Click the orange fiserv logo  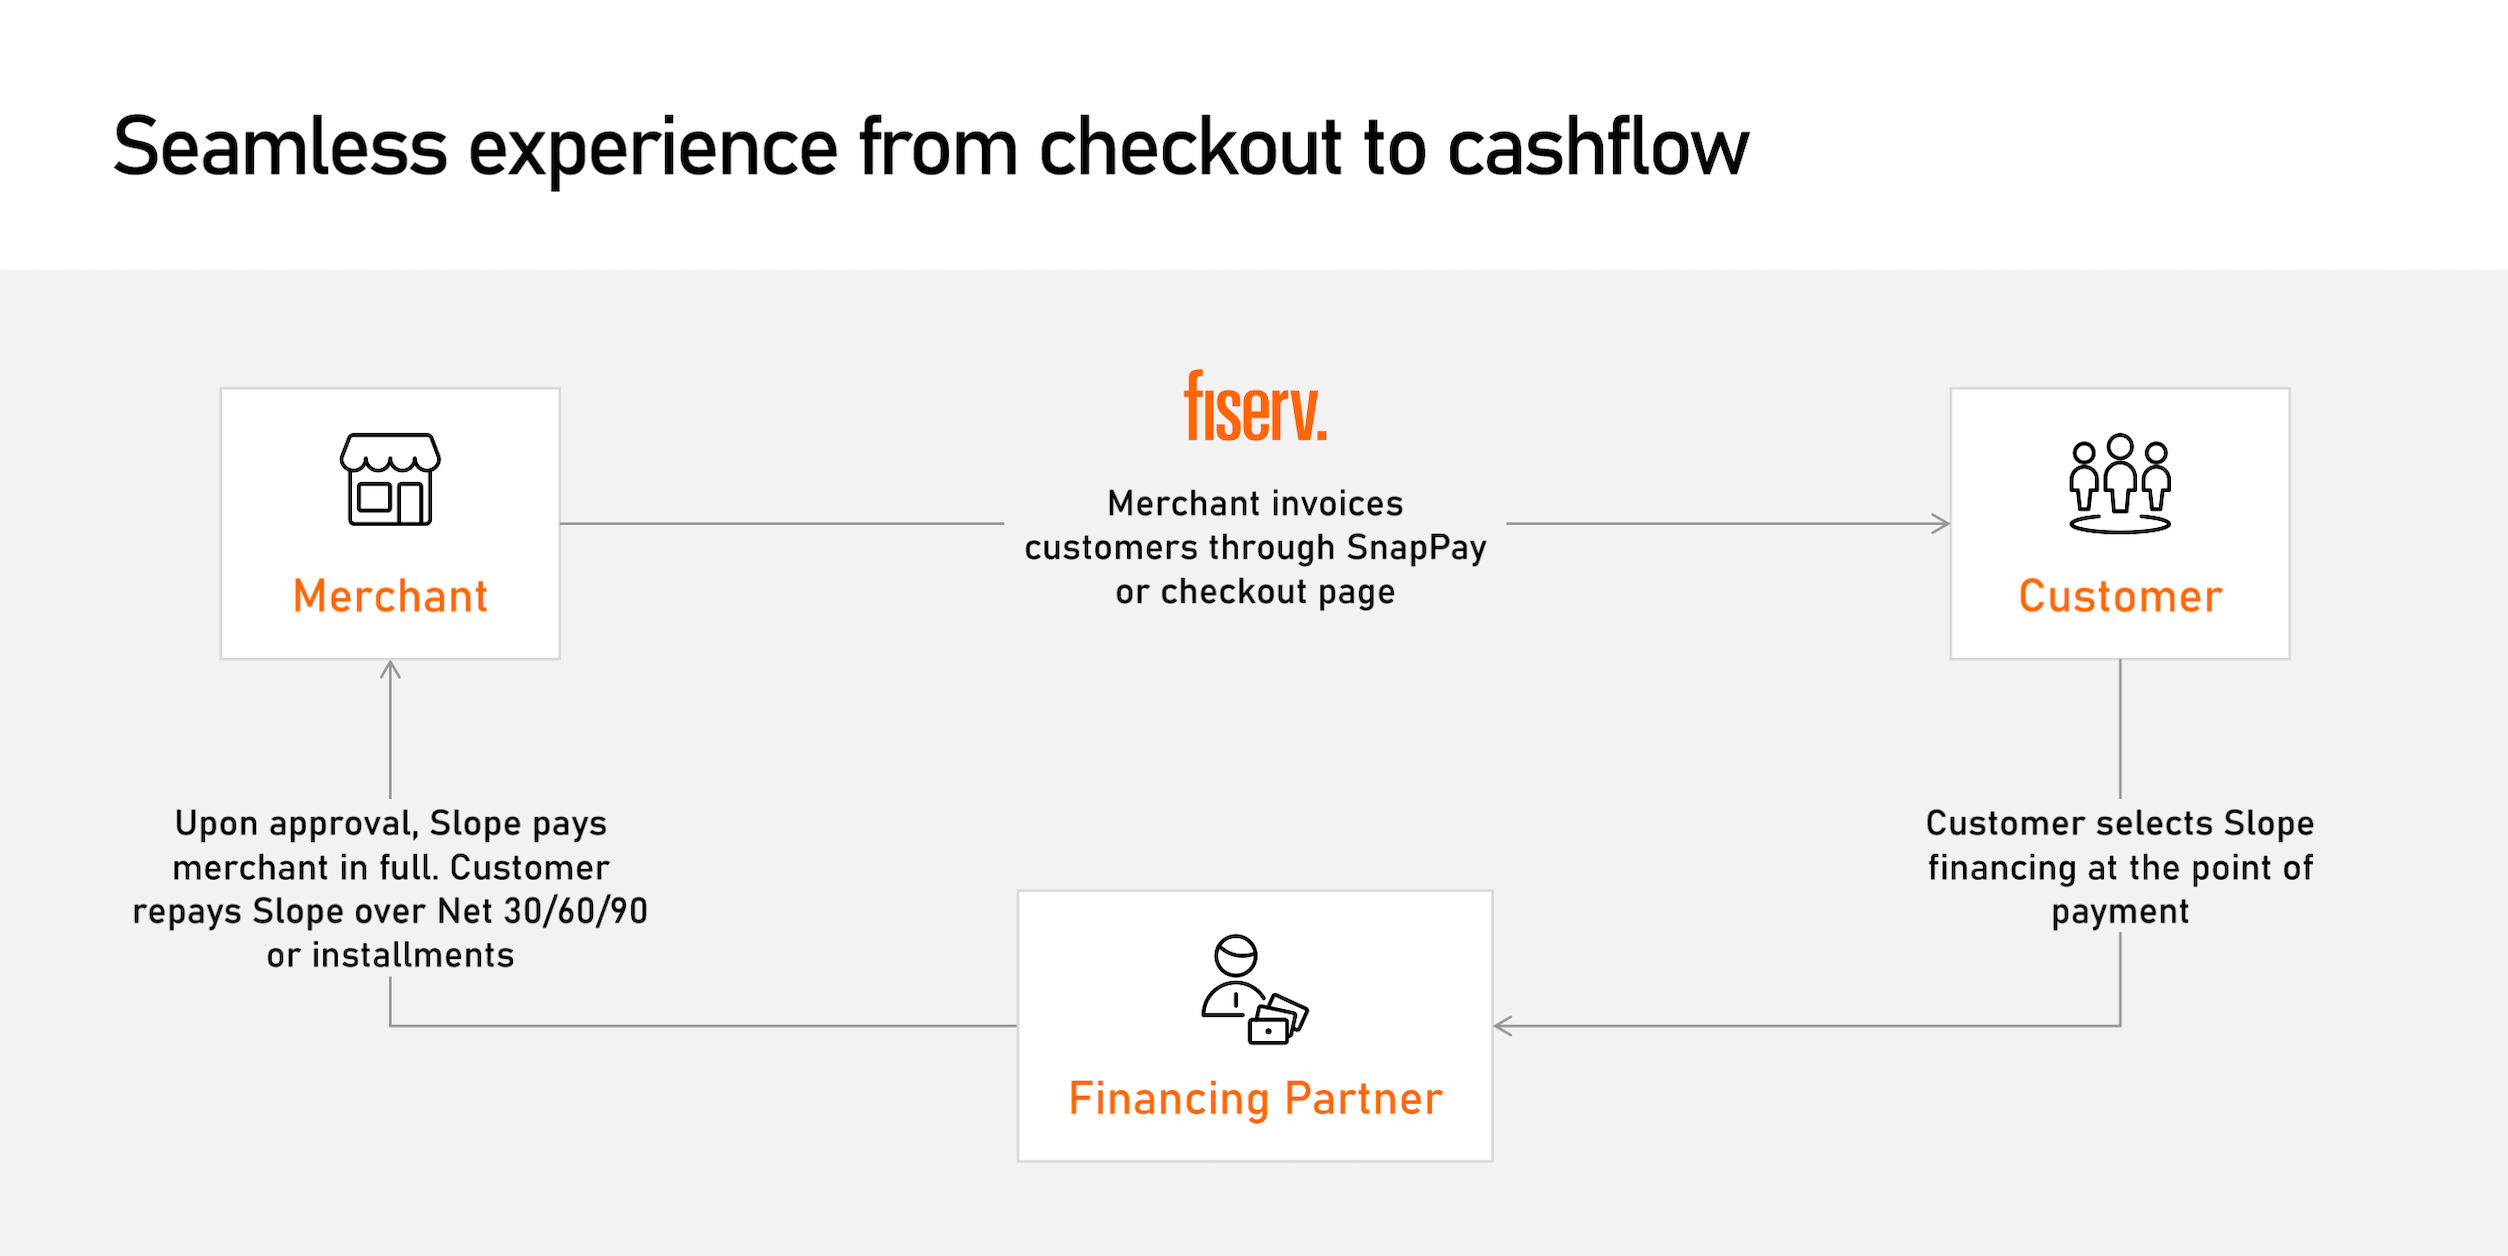pyautogui.click(x=1256, y=406)
